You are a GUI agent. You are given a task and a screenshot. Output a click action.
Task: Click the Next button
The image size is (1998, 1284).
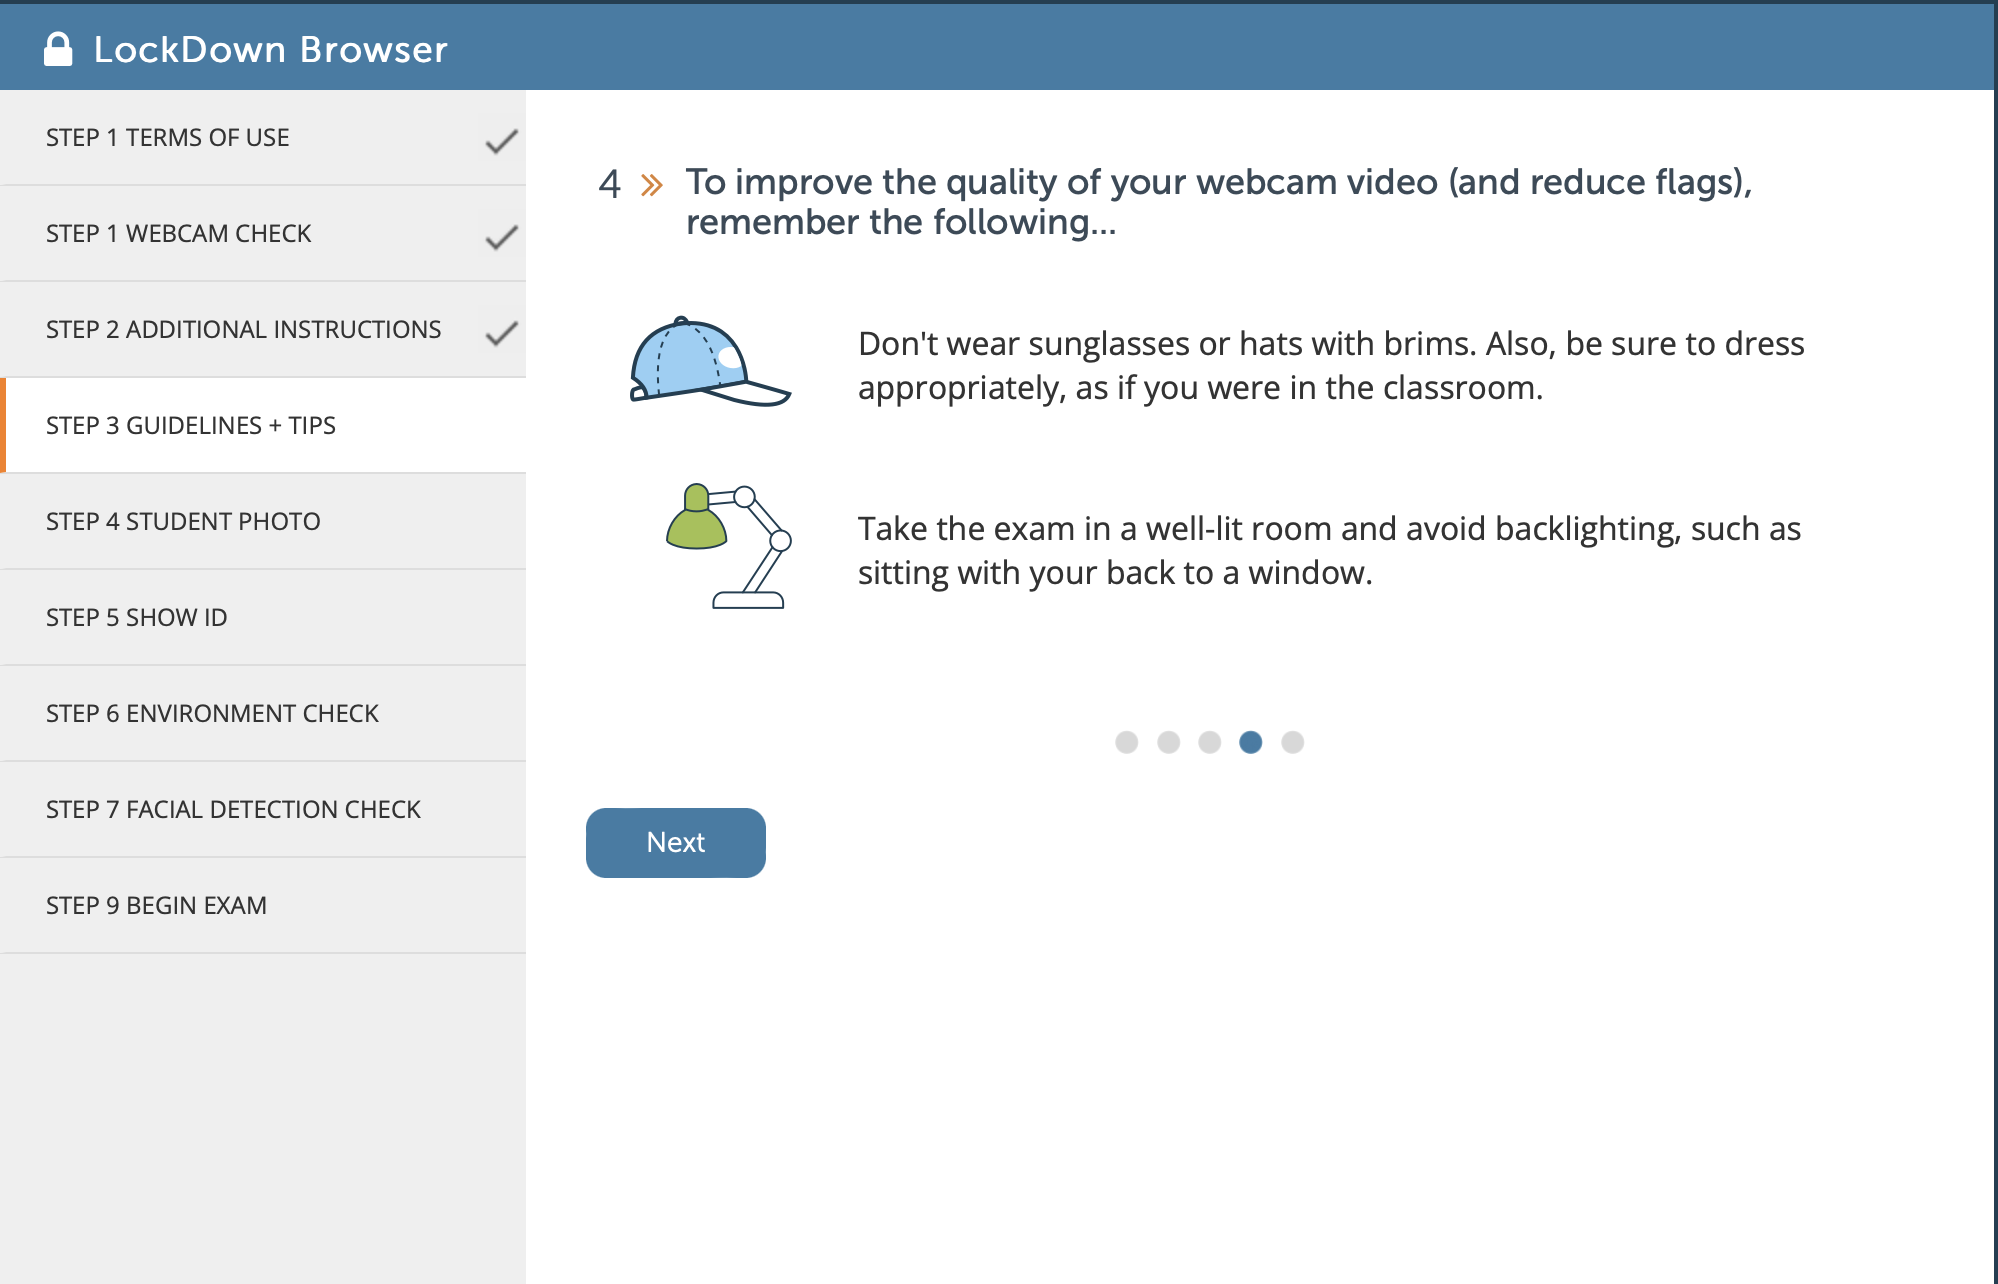(x=676, y=843)
